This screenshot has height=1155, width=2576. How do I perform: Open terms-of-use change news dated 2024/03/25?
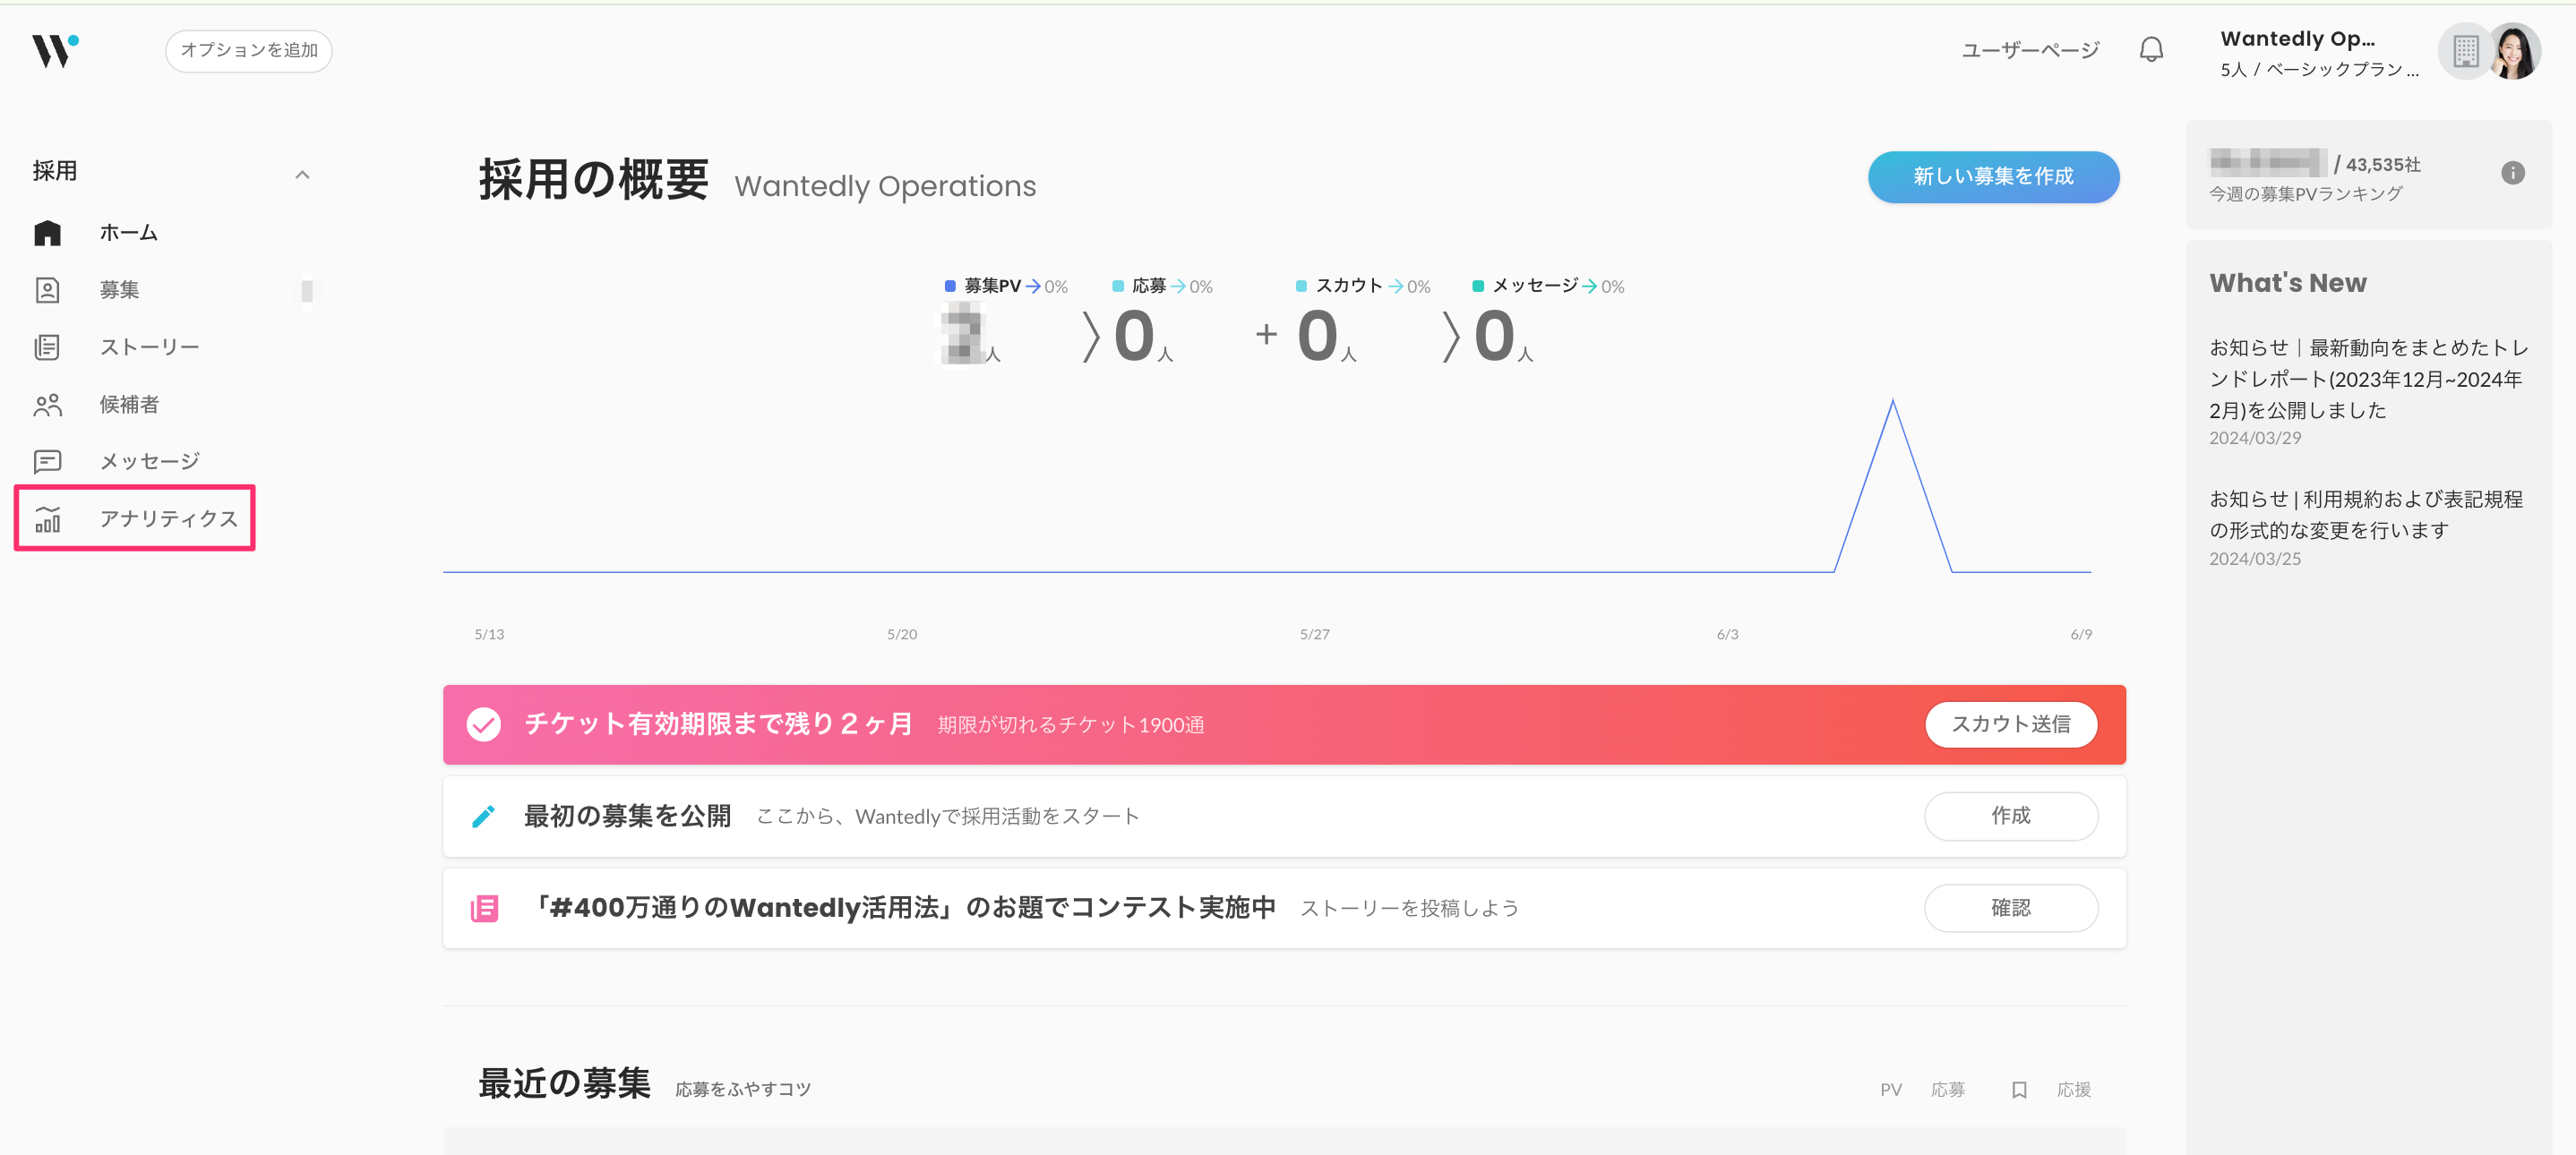[x=2365, y=515]
